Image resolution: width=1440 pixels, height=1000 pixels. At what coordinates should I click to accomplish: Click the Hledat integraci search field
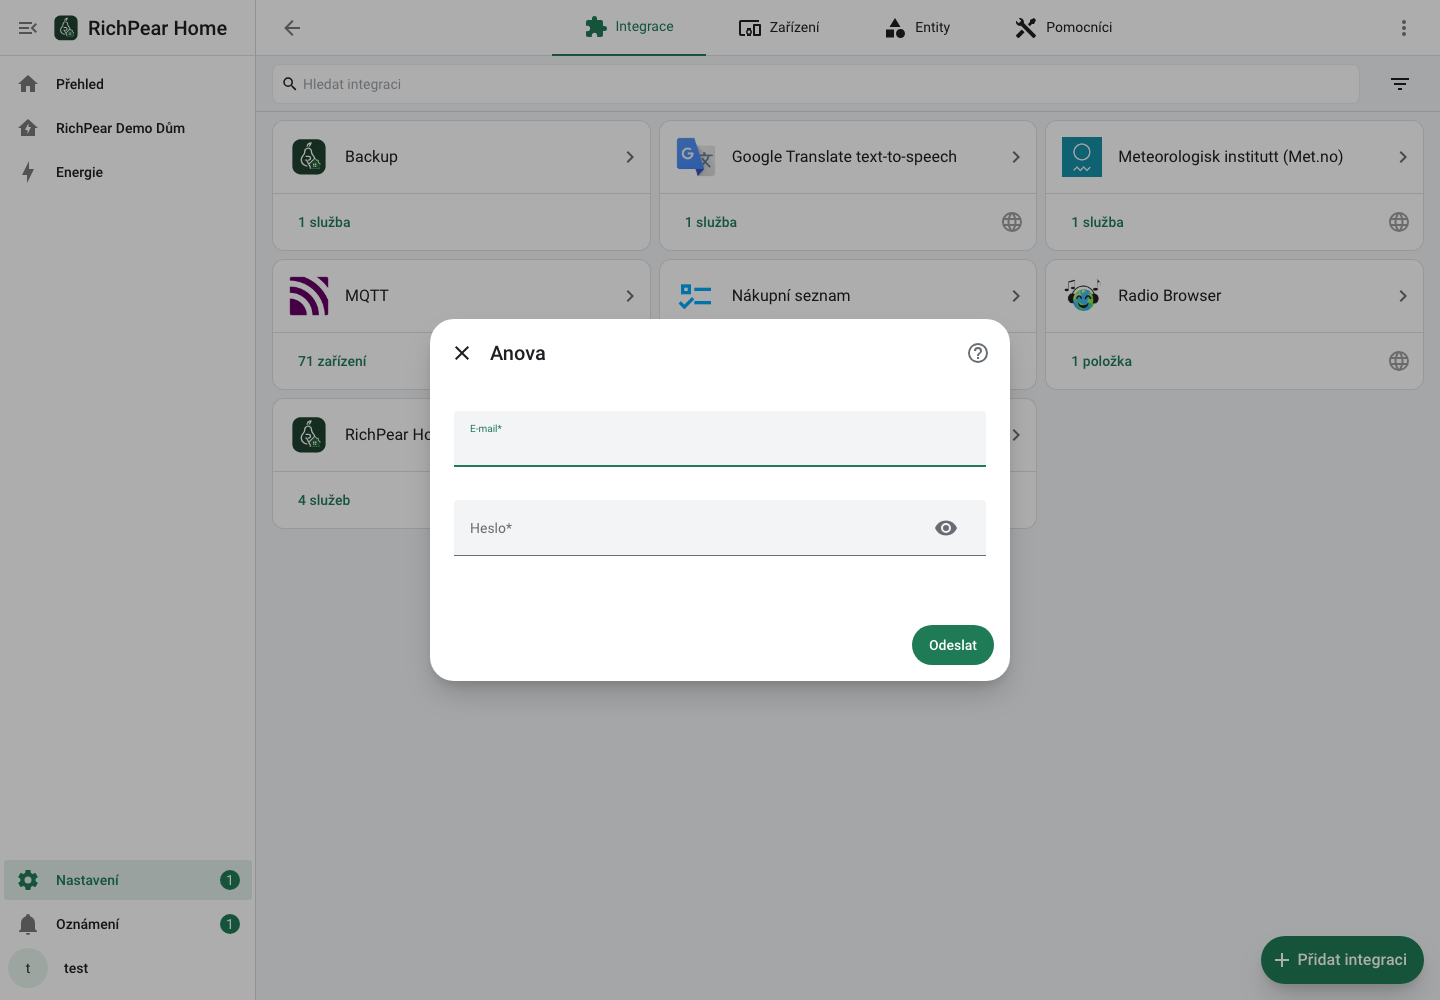pos(816,84)
